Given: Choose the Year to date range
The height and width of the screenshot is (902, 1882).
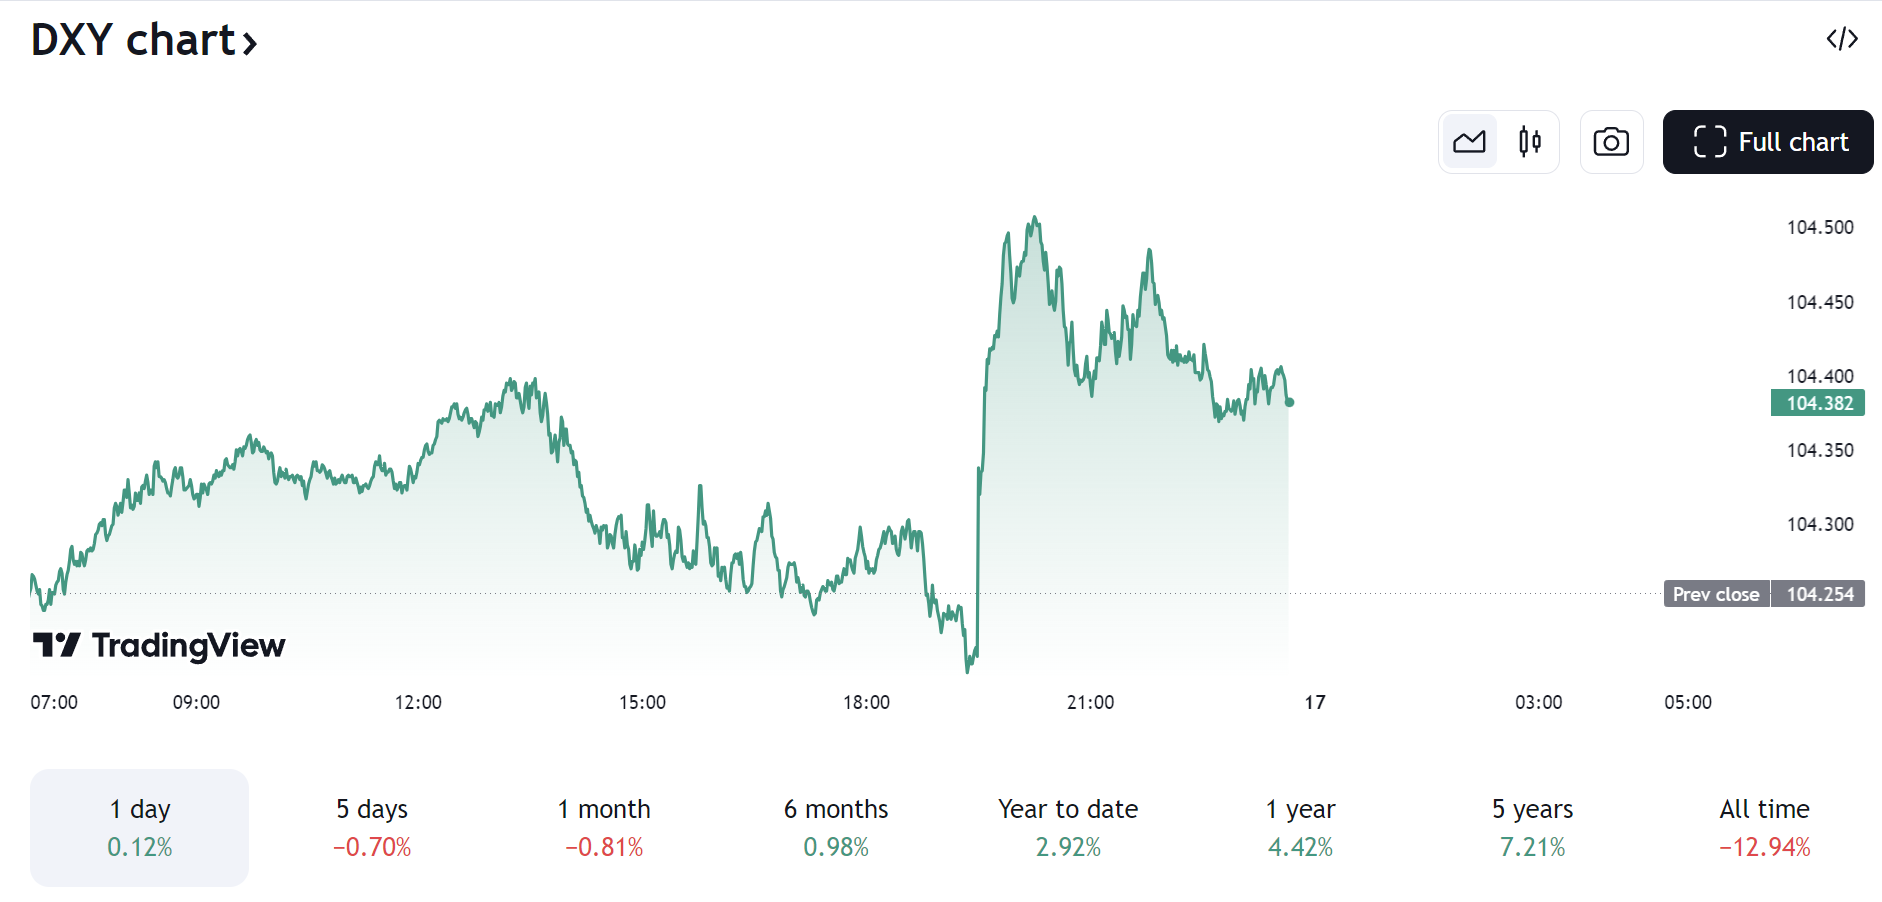Looking at the screenshot, I should point(1068,827).
